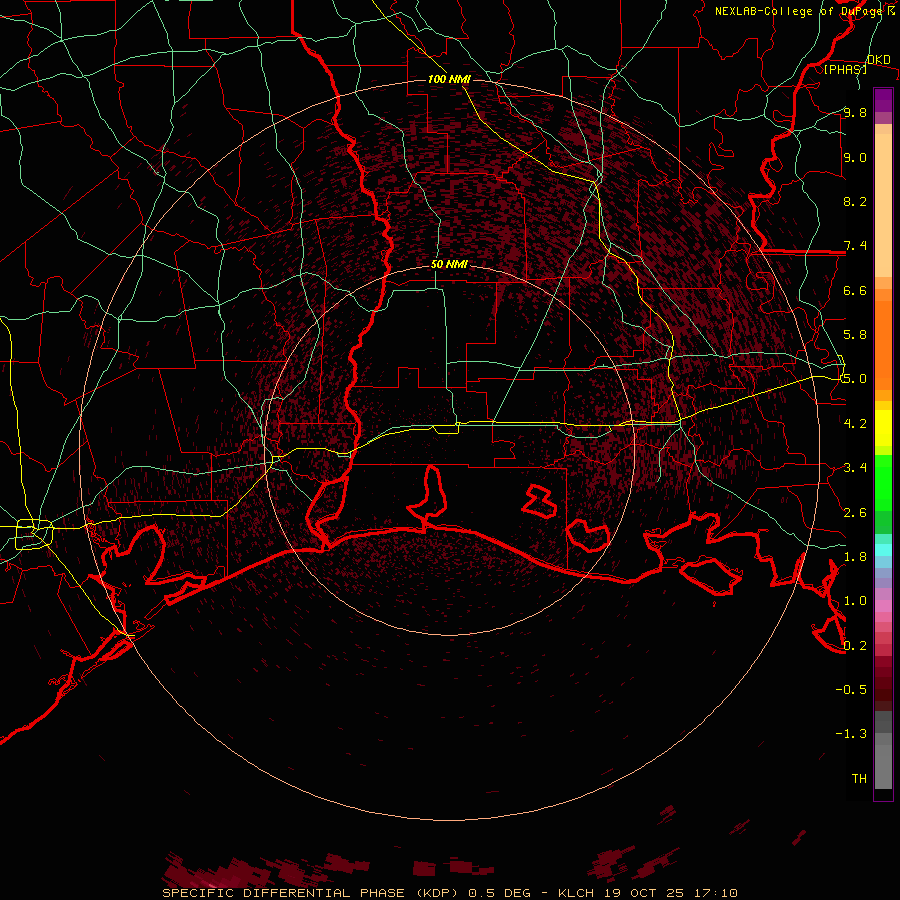The height and width of the screenshot is (900, 900).
Task: Click the 2.6 value on the scale
Action: coord(855,513)
